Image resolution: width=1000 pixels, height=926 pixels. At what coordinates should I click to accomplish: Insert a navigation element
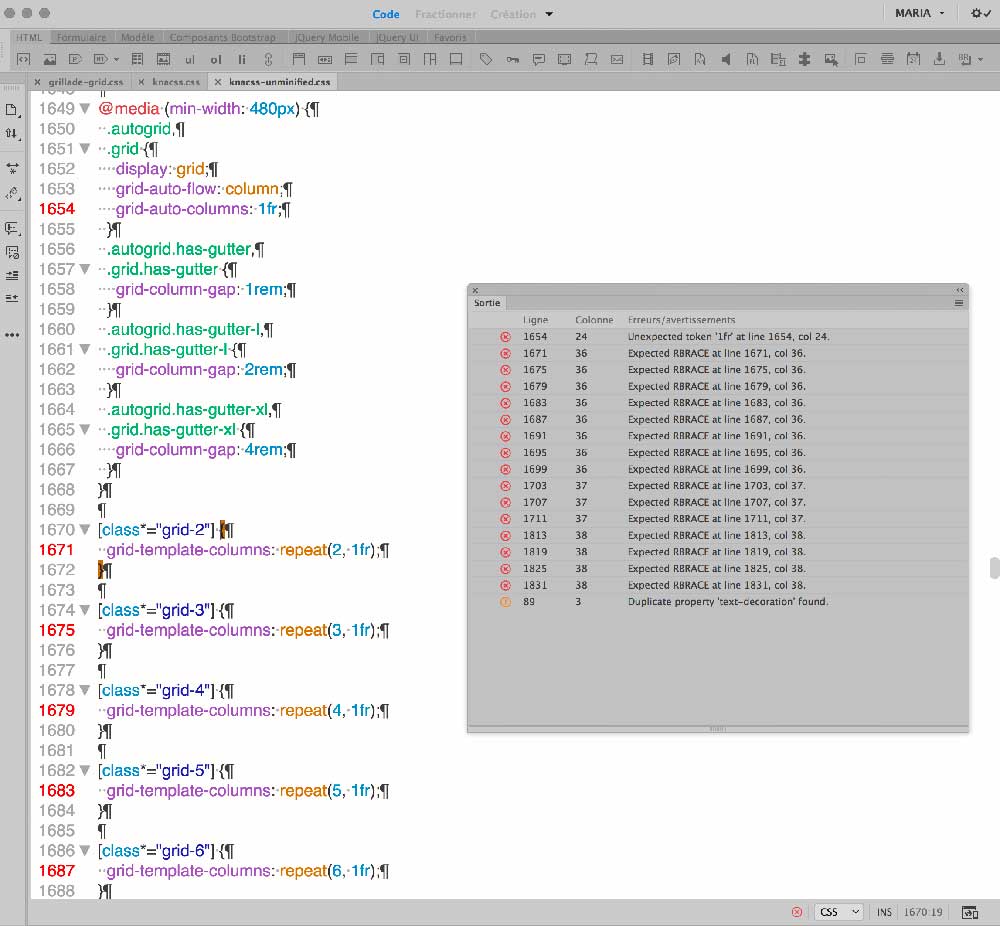tap(325, 59)
